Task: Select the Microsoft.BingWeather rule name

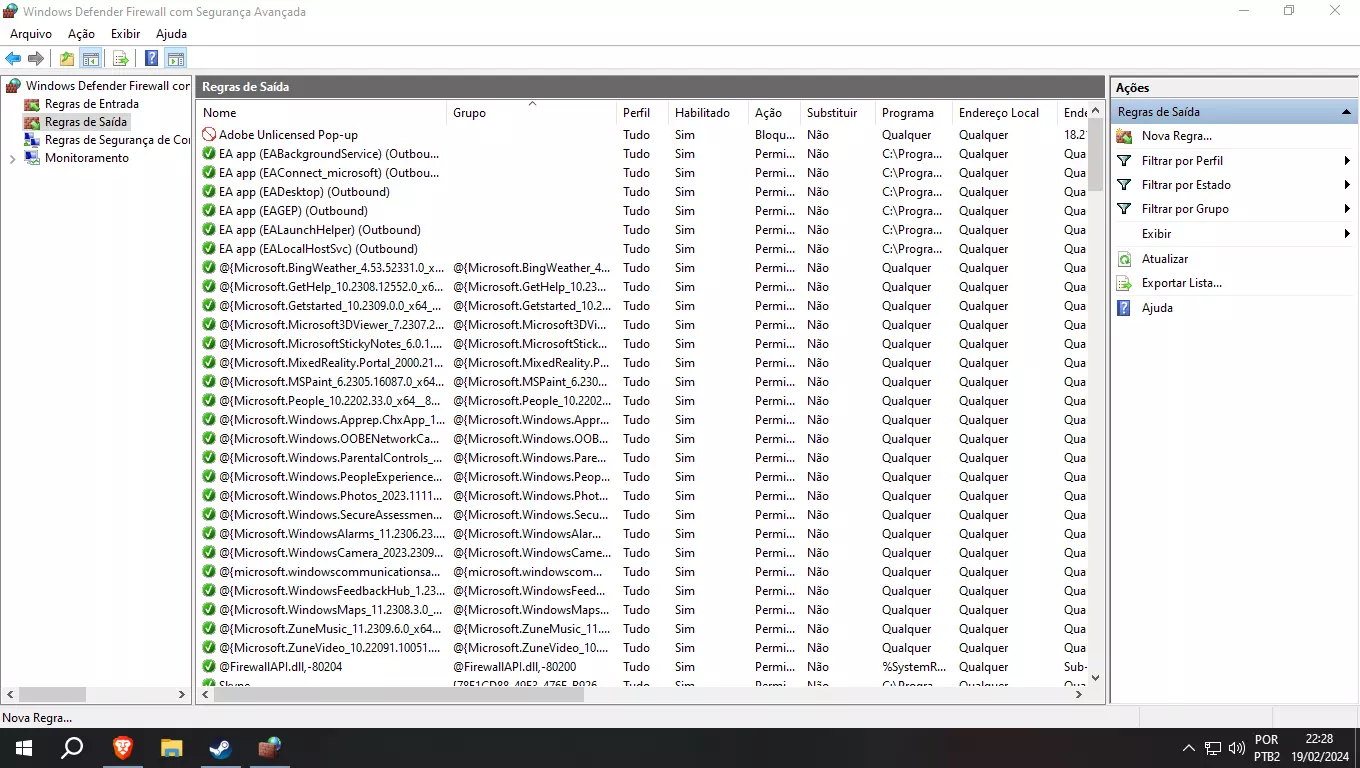Action: pyautogui.click(x=331, y=268)
